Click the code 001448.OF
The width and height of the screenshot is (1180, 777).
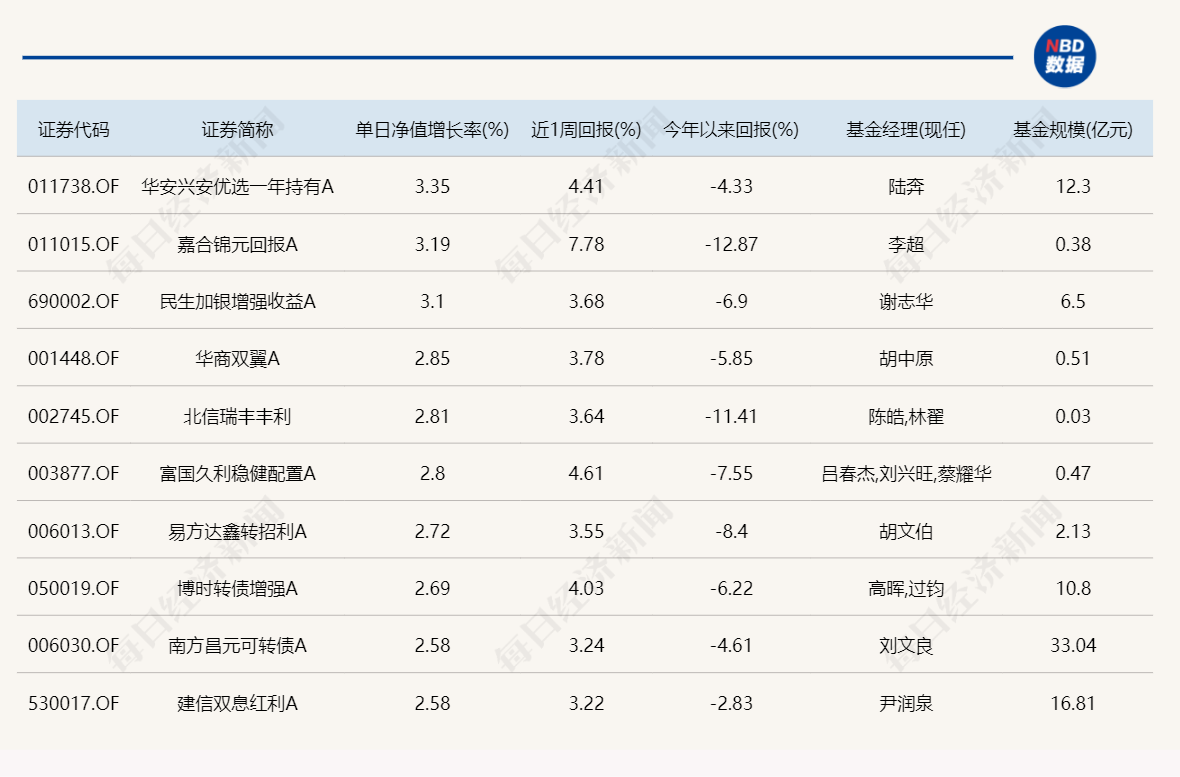74,358
